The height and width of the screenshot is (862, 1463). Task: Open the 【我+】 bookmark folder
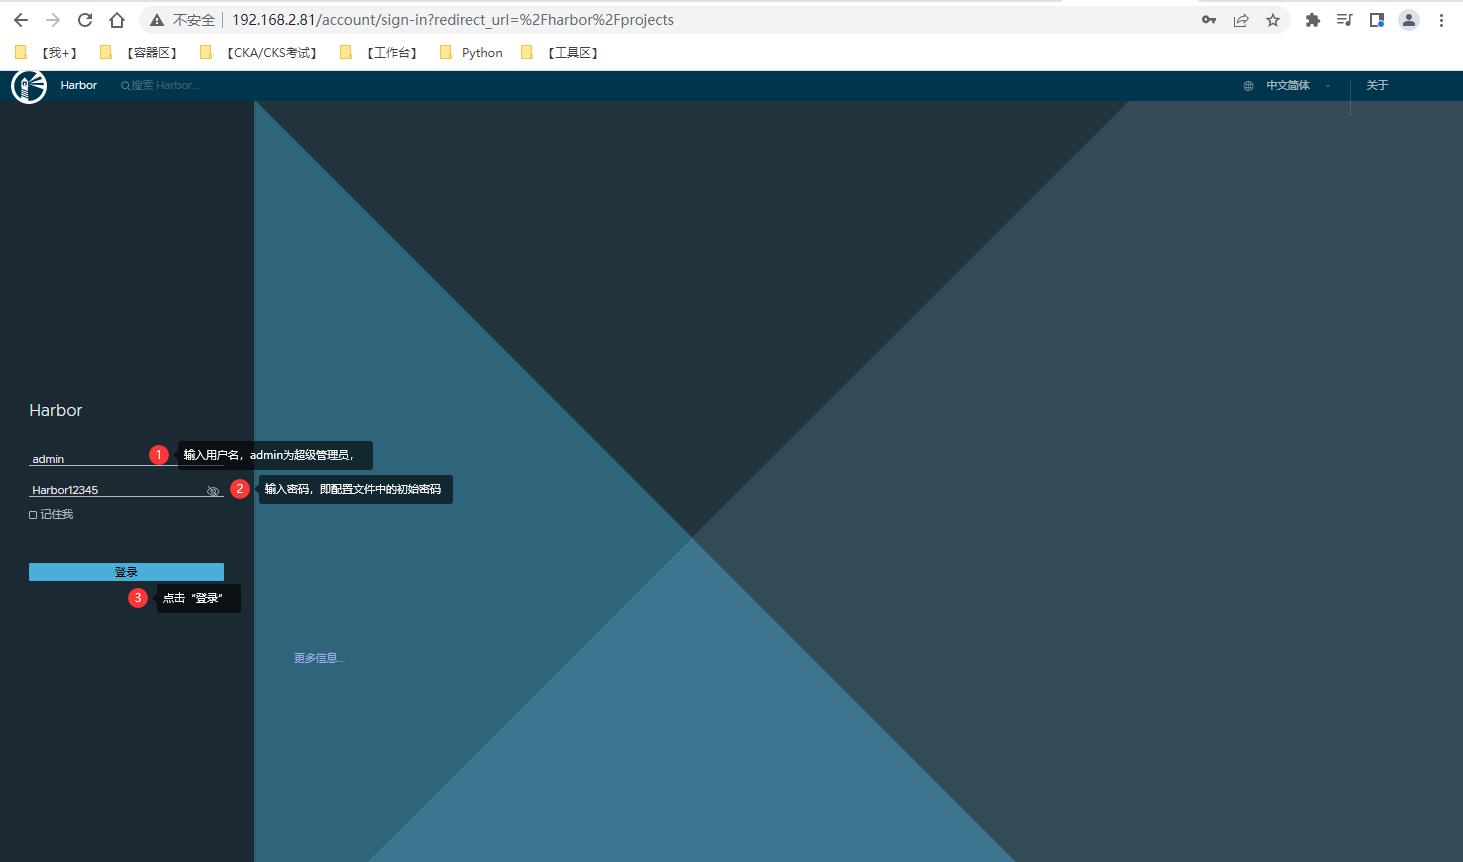(x=48, y=53)
